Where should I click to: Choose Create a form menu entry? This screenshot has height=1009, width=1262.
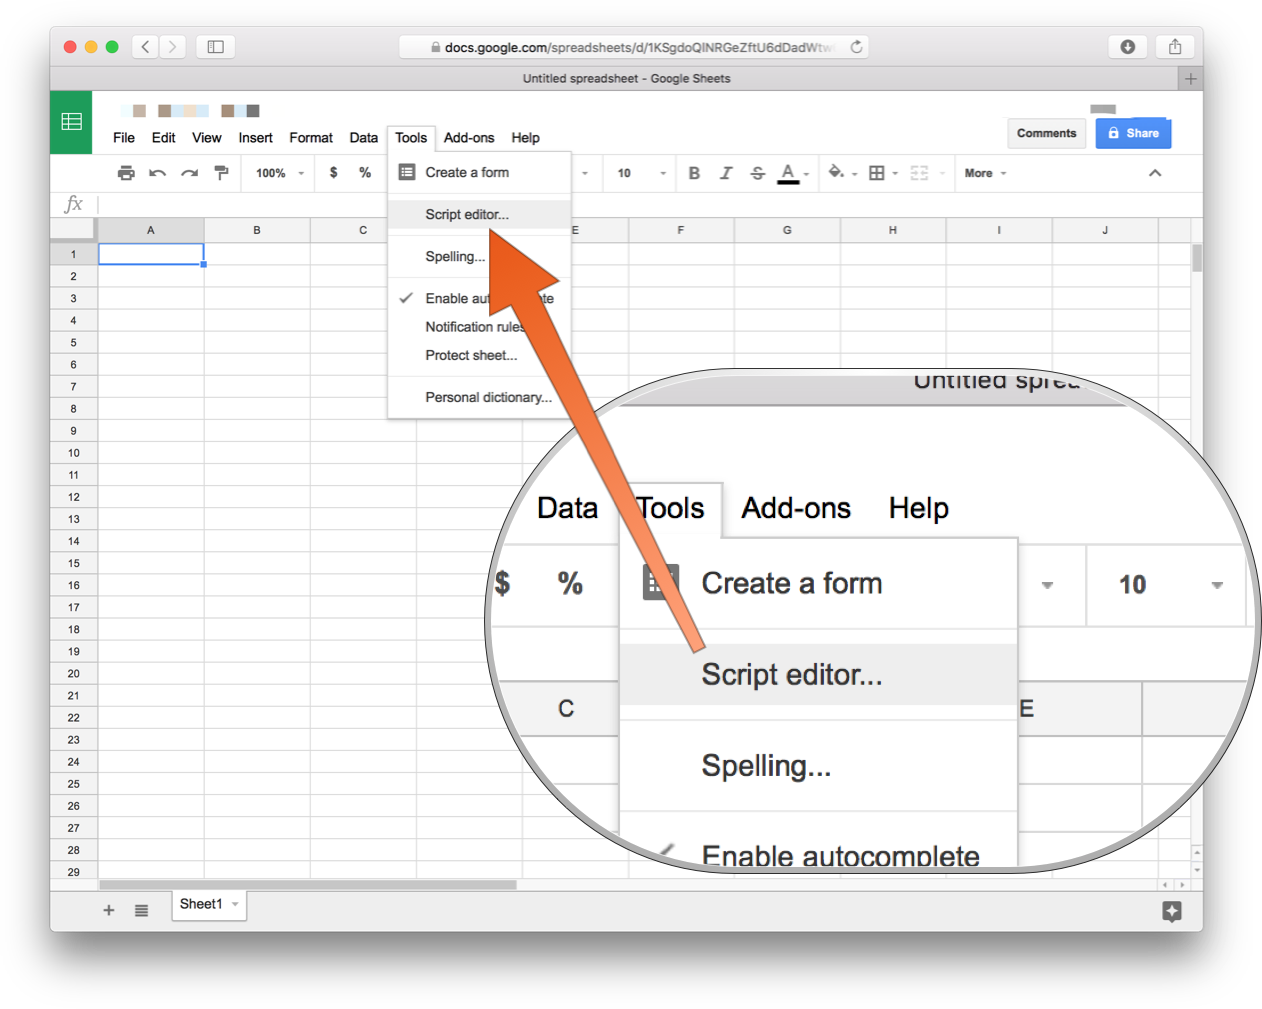(x=479, y=172)
